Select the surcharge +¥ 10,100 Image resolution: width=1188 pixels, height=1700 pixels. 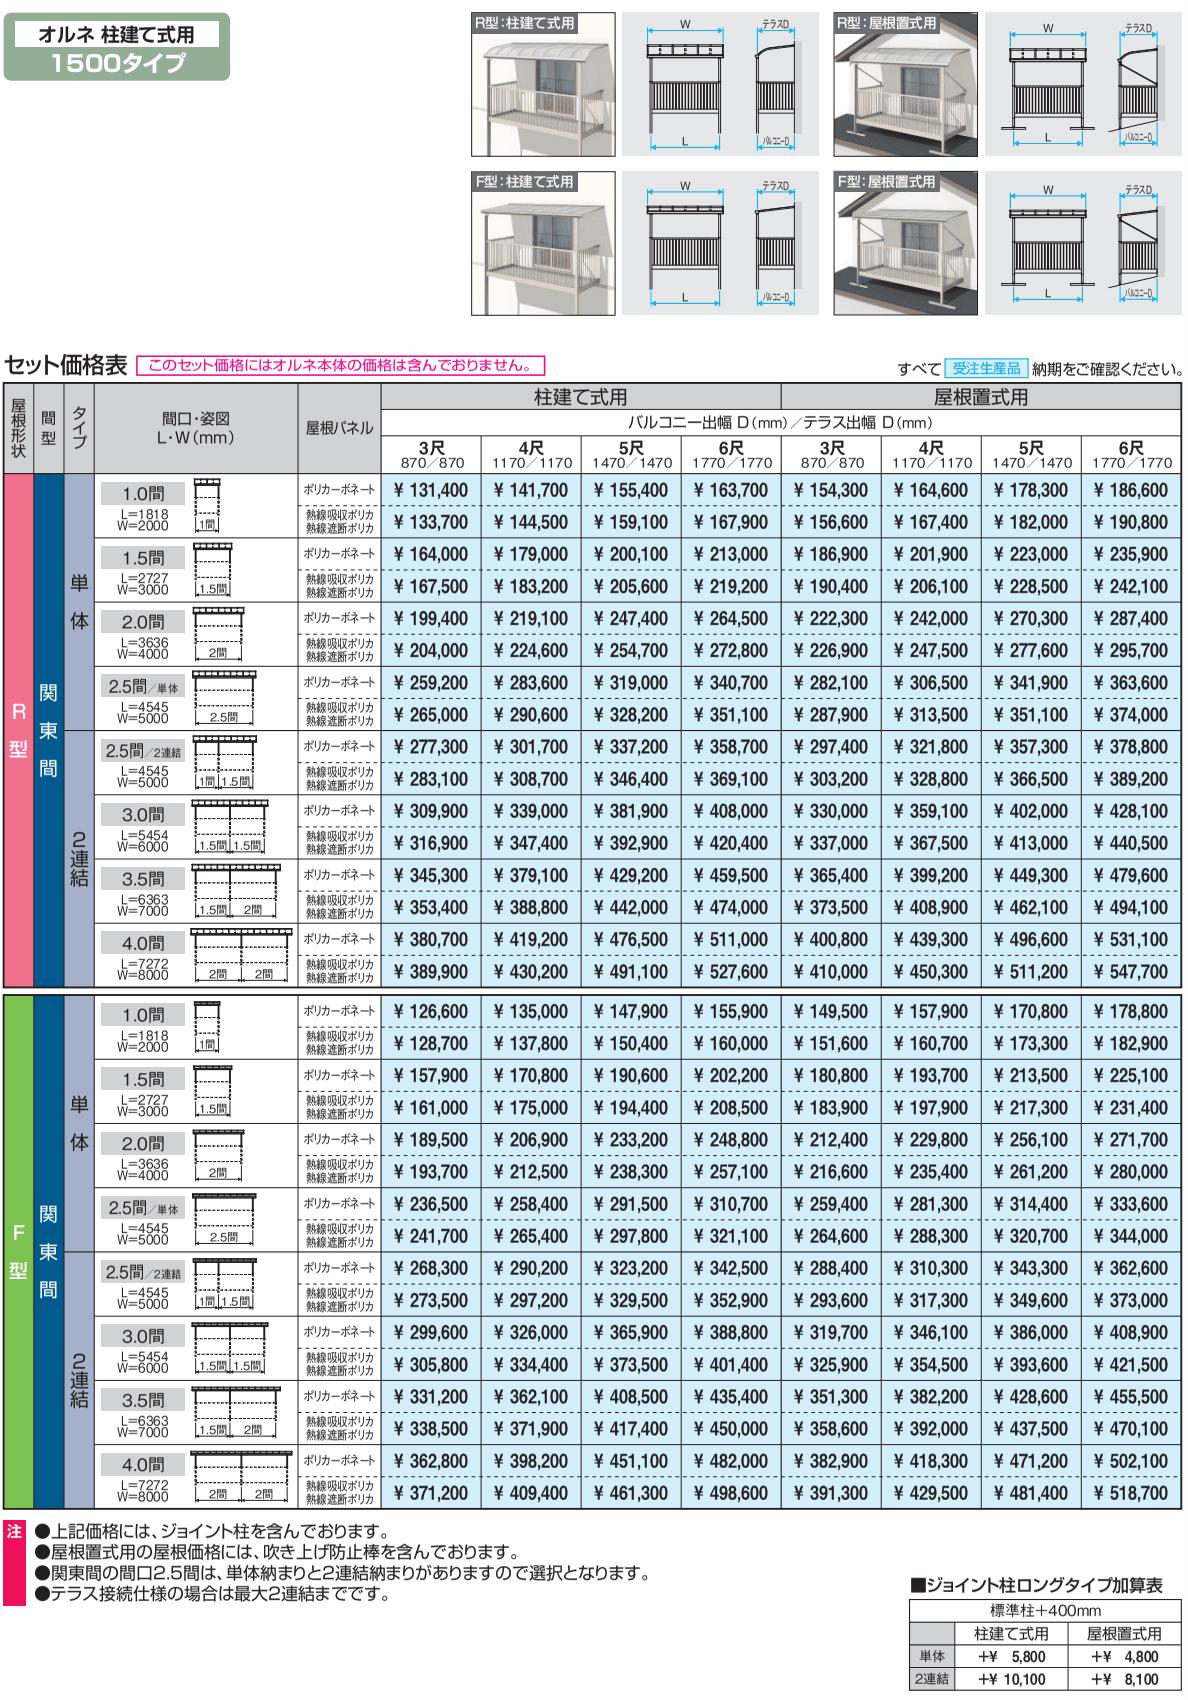pyautogui.click(x=1011, y=1680)
